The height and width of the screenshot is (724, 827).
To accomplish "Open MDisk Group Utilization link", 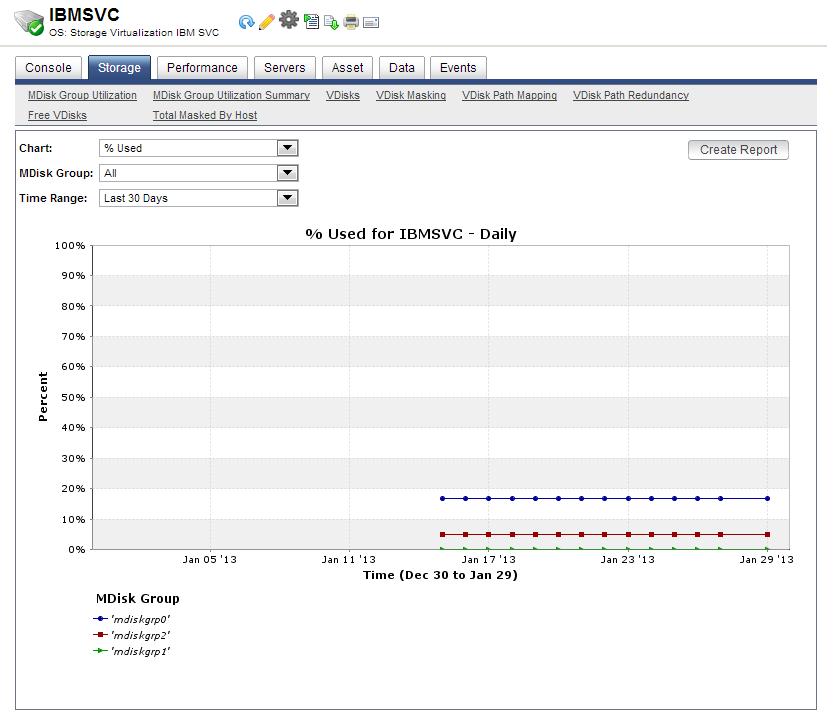I will tap(82, 95).
